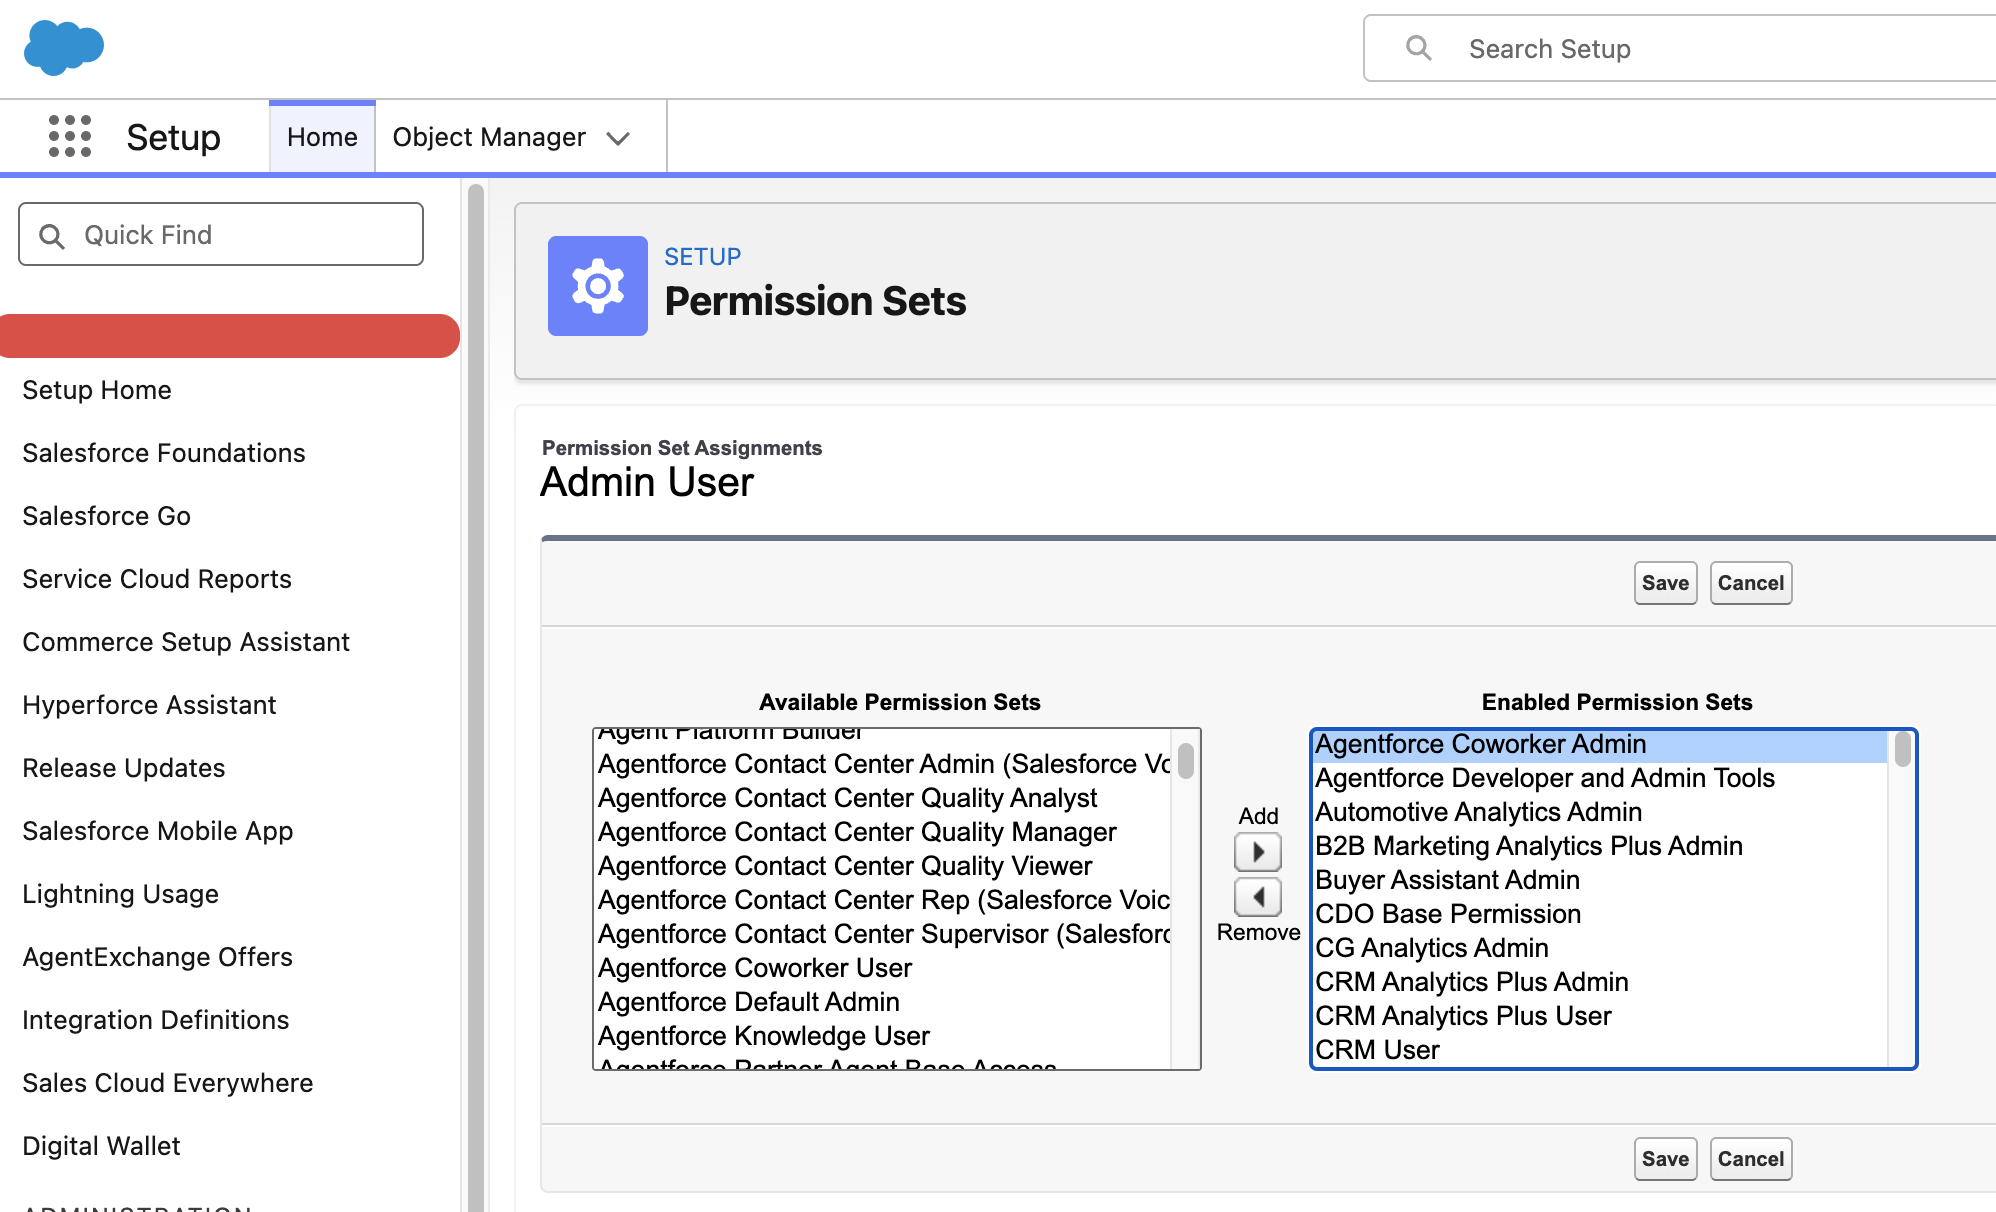Open Integration Definitions
Image resolution: width=1996 pixels, height=1212 pixels.
pyautogui.click(x=156, y=1020)
